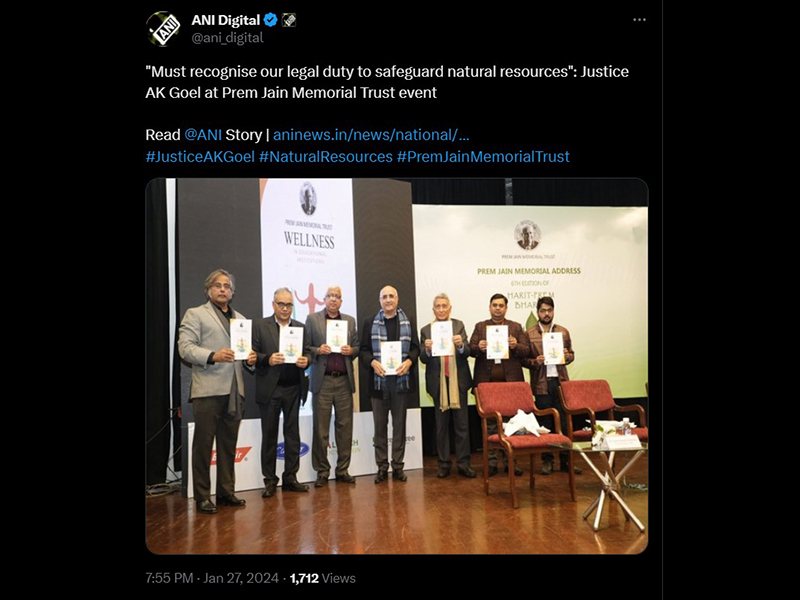This screenshot has width=800, height=600.
Task: Follow the aninews.in/news/national link
Action: (x=371, y=135)
